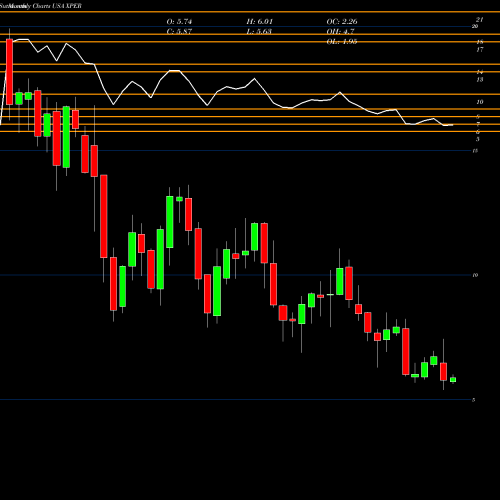500x500 pixels.
Task: Click the low value 'L: 5.63'
Action: pos(259,32)
